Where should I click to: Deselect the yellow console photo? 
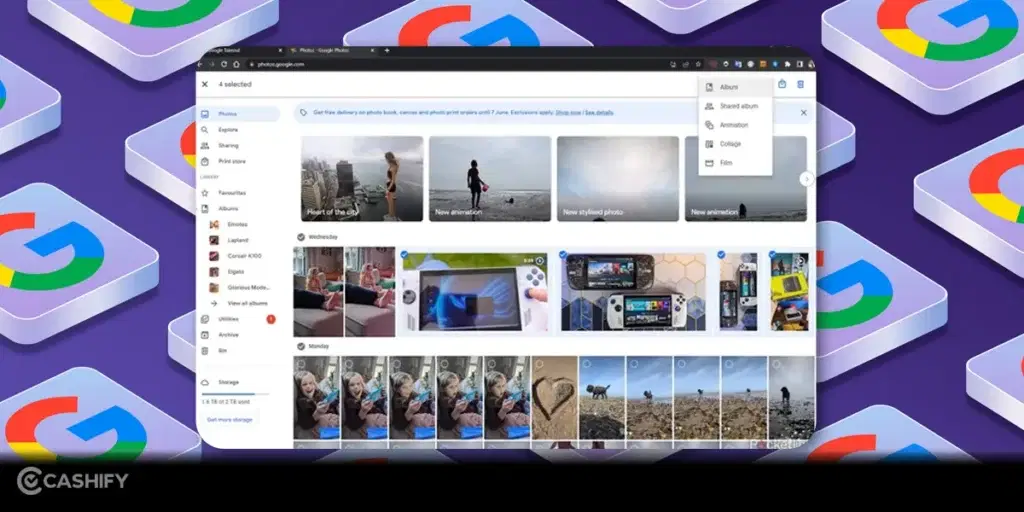click(x=773, y=255)
